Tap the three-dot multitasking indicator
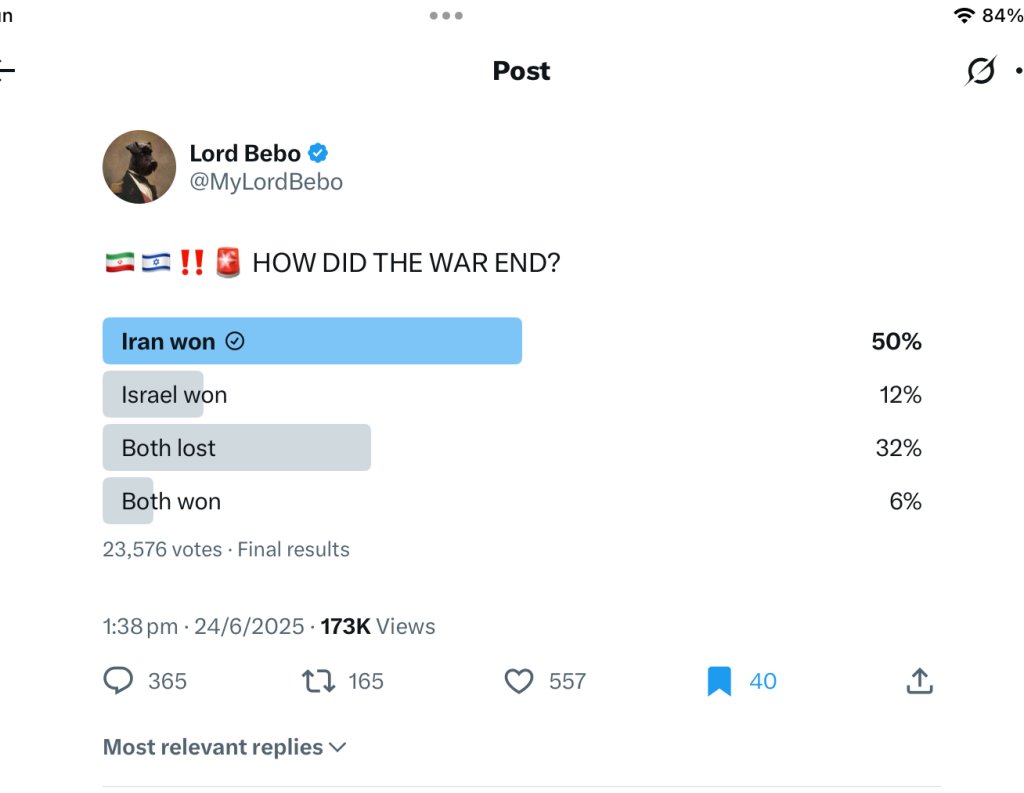1024x793 pixels. 446,16
